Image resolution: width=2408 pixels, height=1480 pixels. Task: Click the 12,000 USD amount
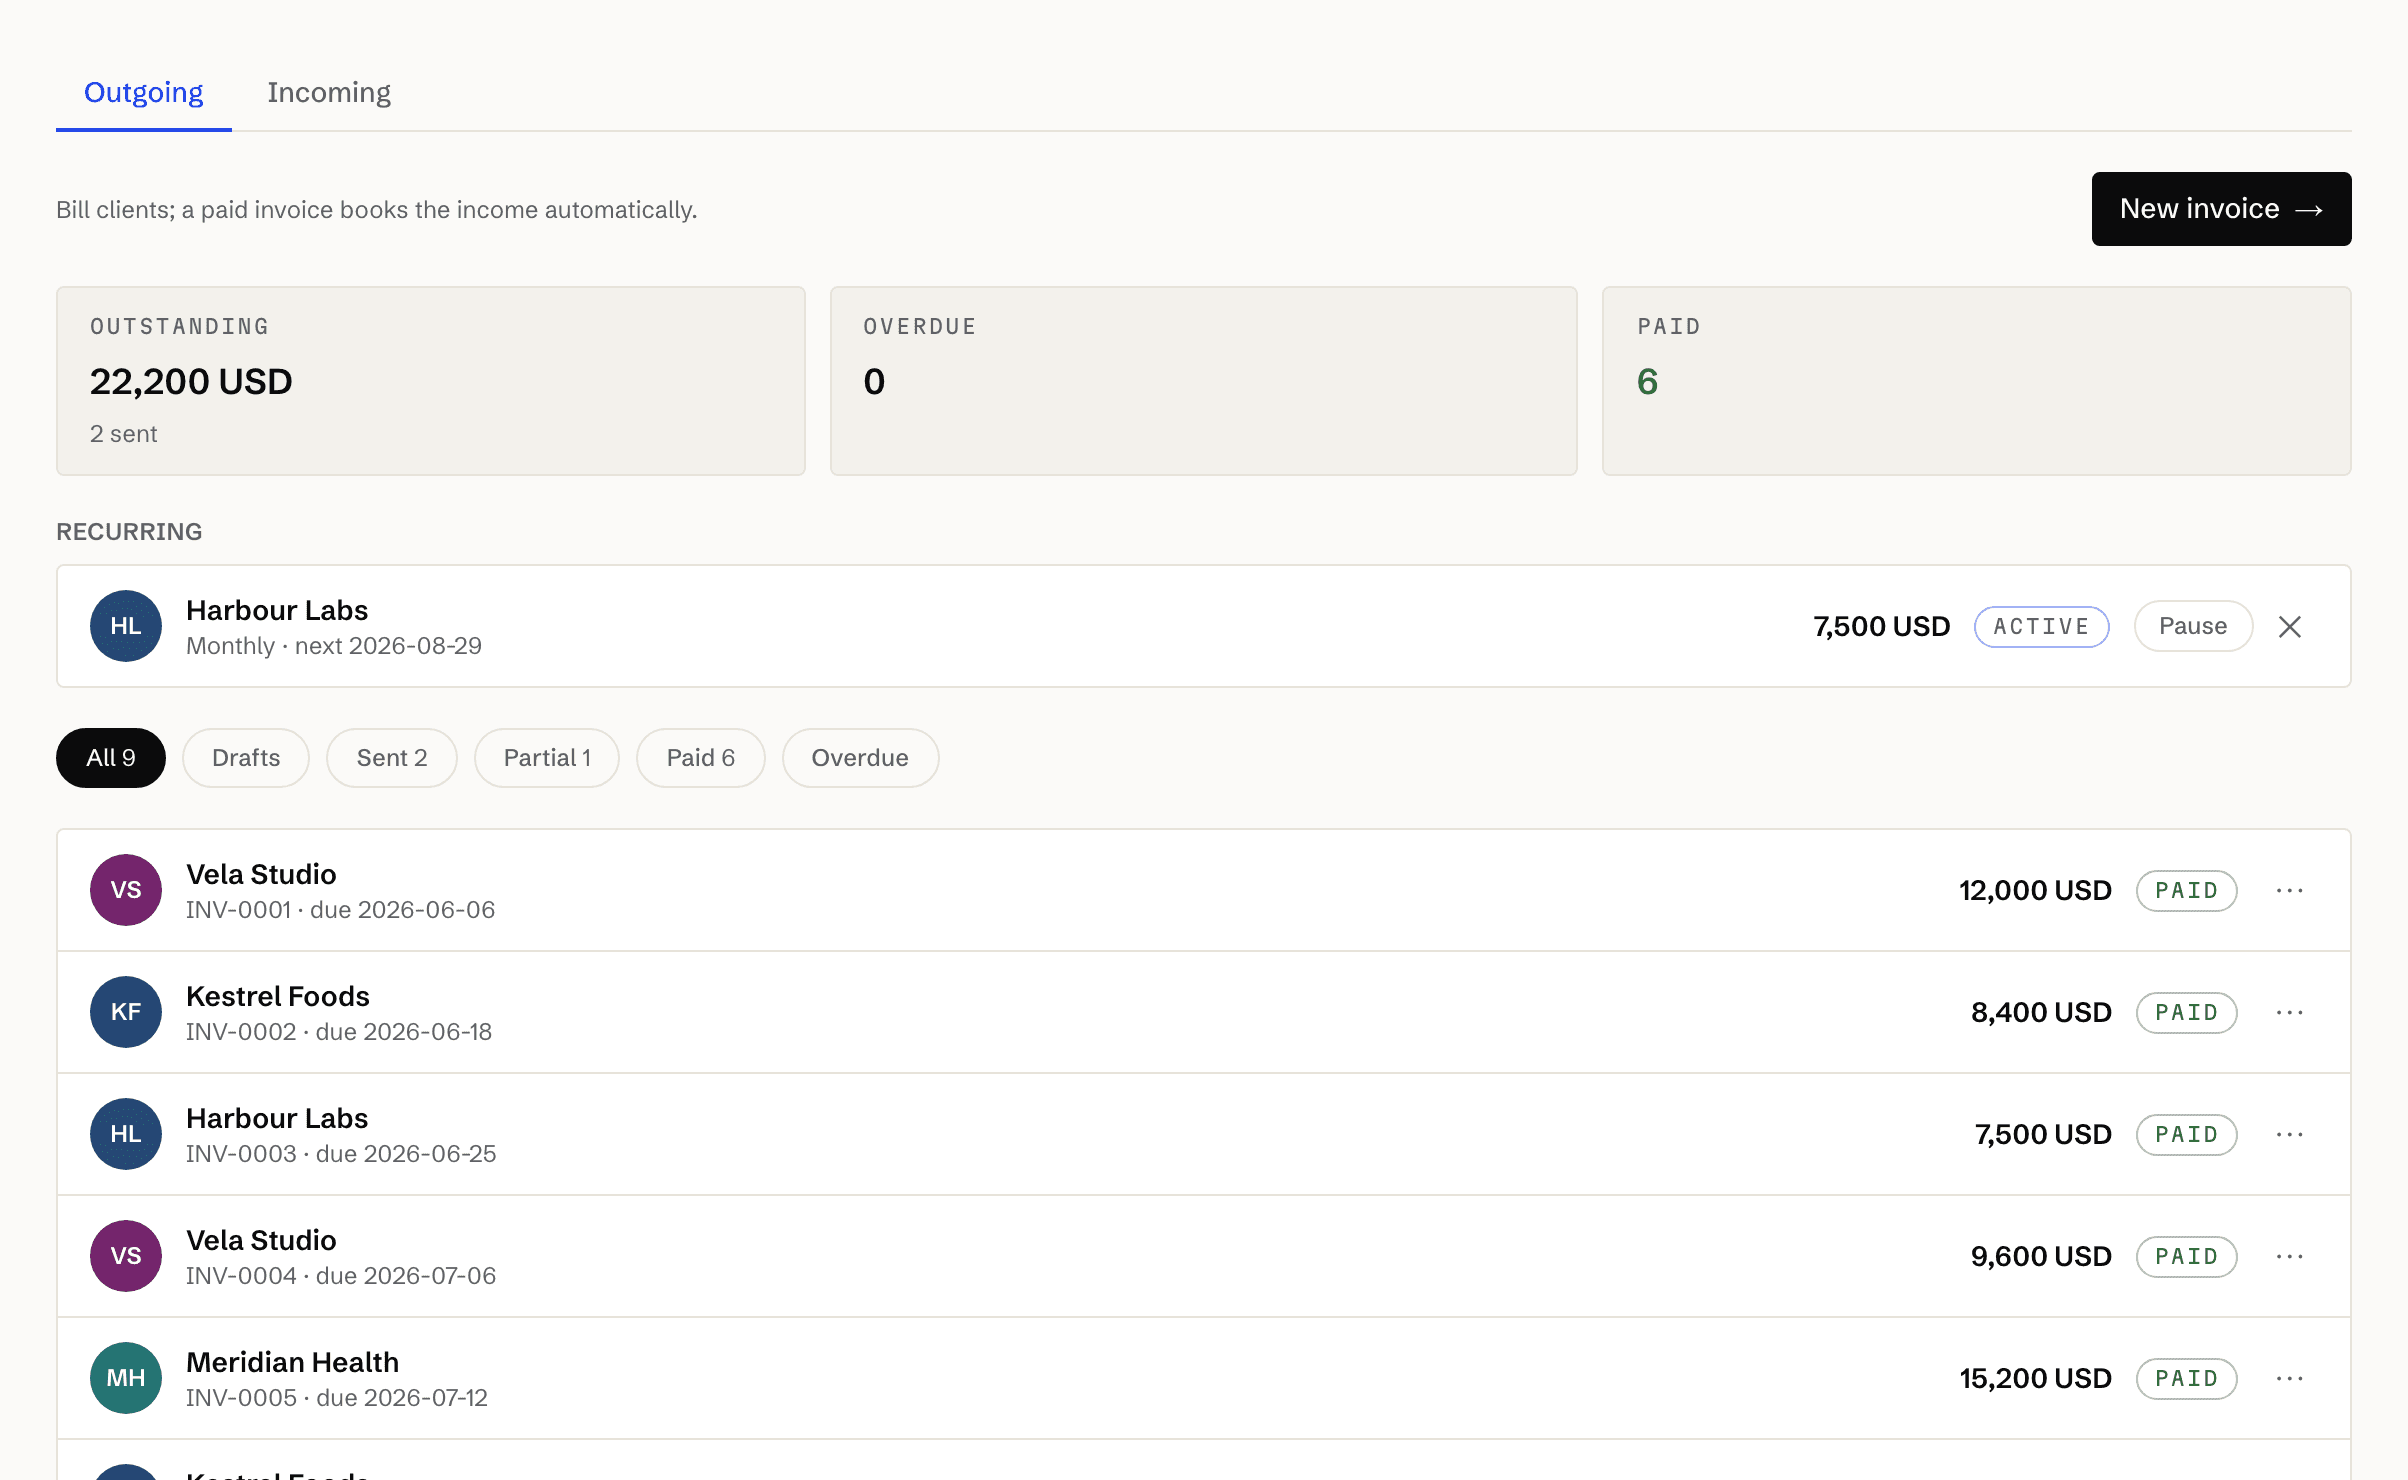(x=2035, y=890)
